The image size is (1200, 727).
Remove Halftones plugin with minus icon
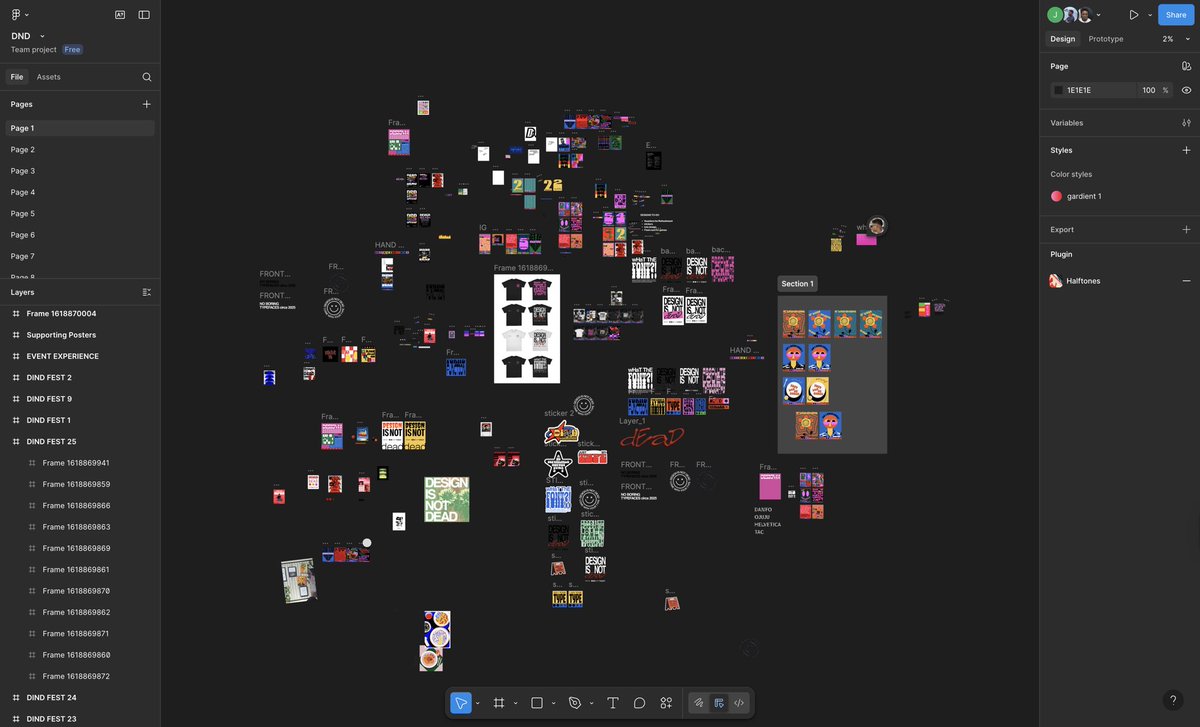click(x=1186, y=281)
